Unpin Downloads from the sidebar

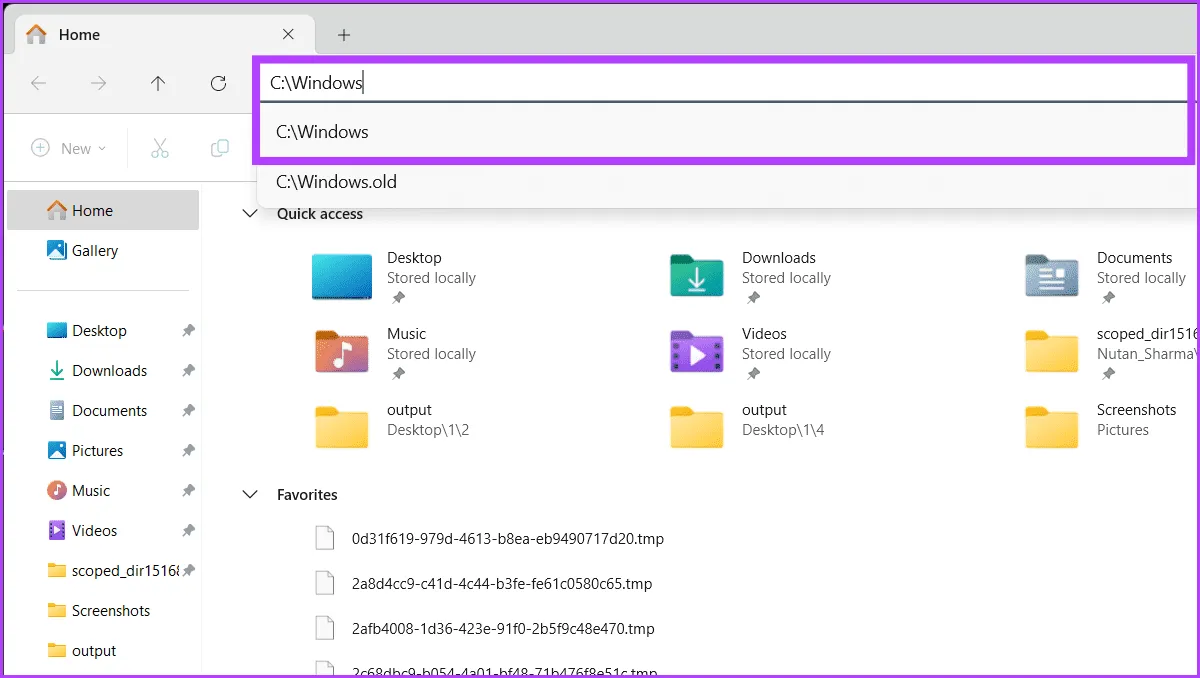click(188, 370)
